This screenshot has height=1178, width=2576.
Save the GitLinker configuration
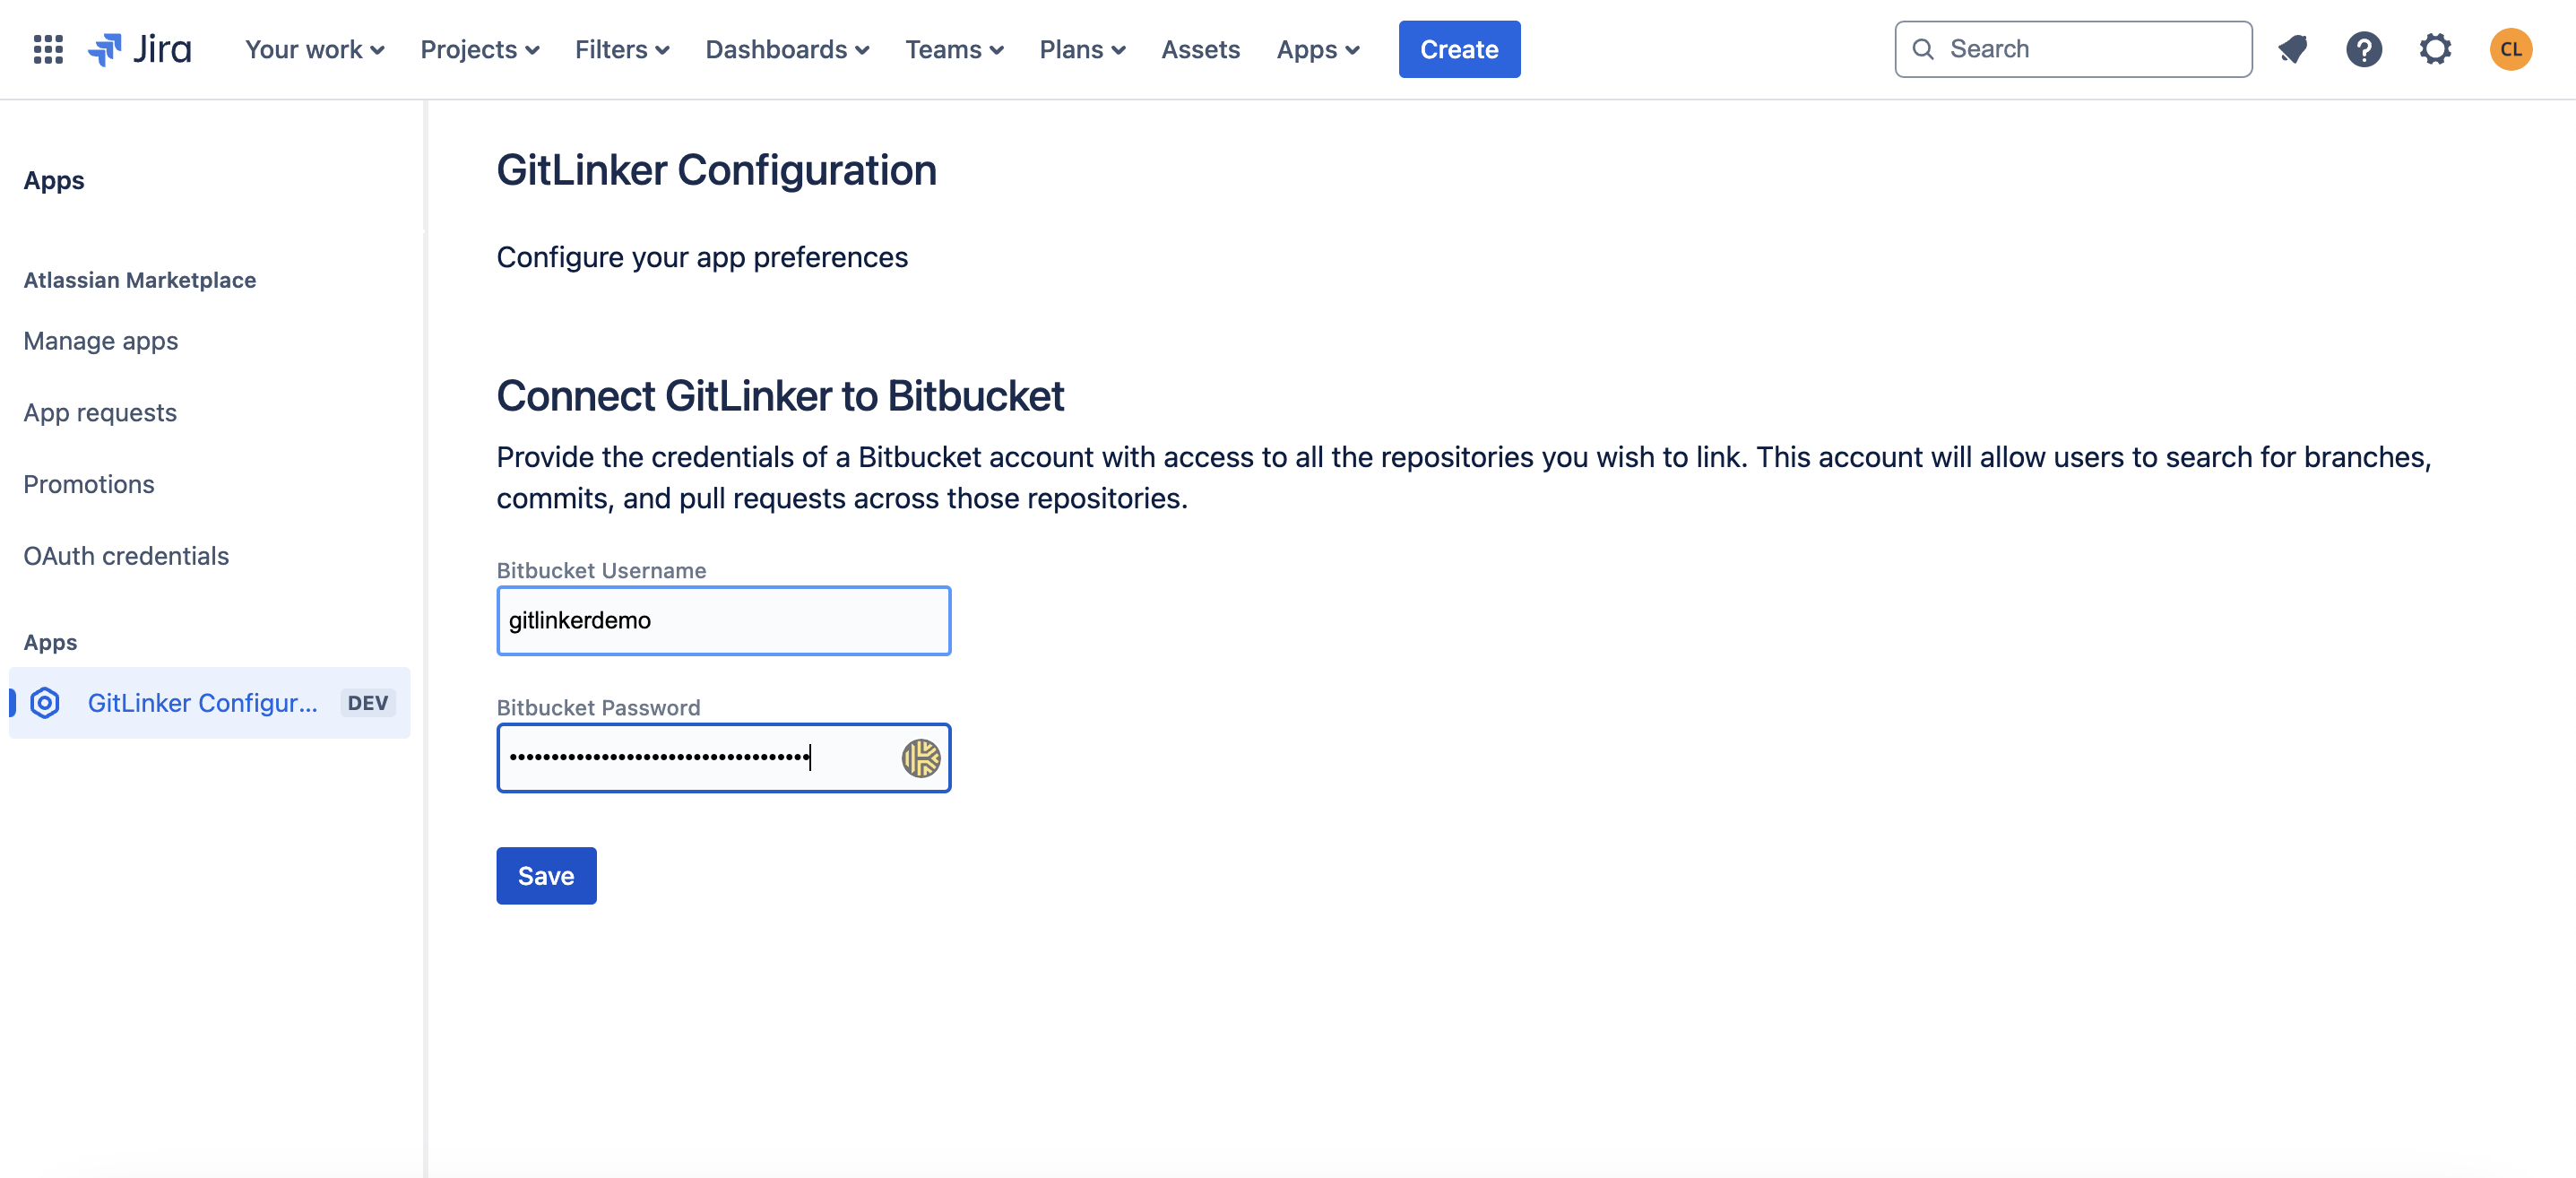(x=545, y=875)
